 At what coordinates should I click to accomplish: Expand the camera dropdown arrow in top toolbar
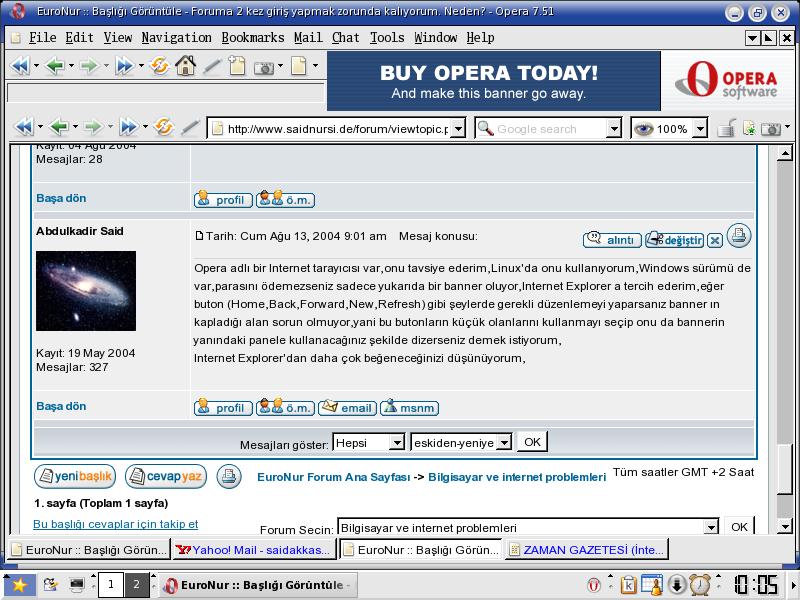pos(280,65)
